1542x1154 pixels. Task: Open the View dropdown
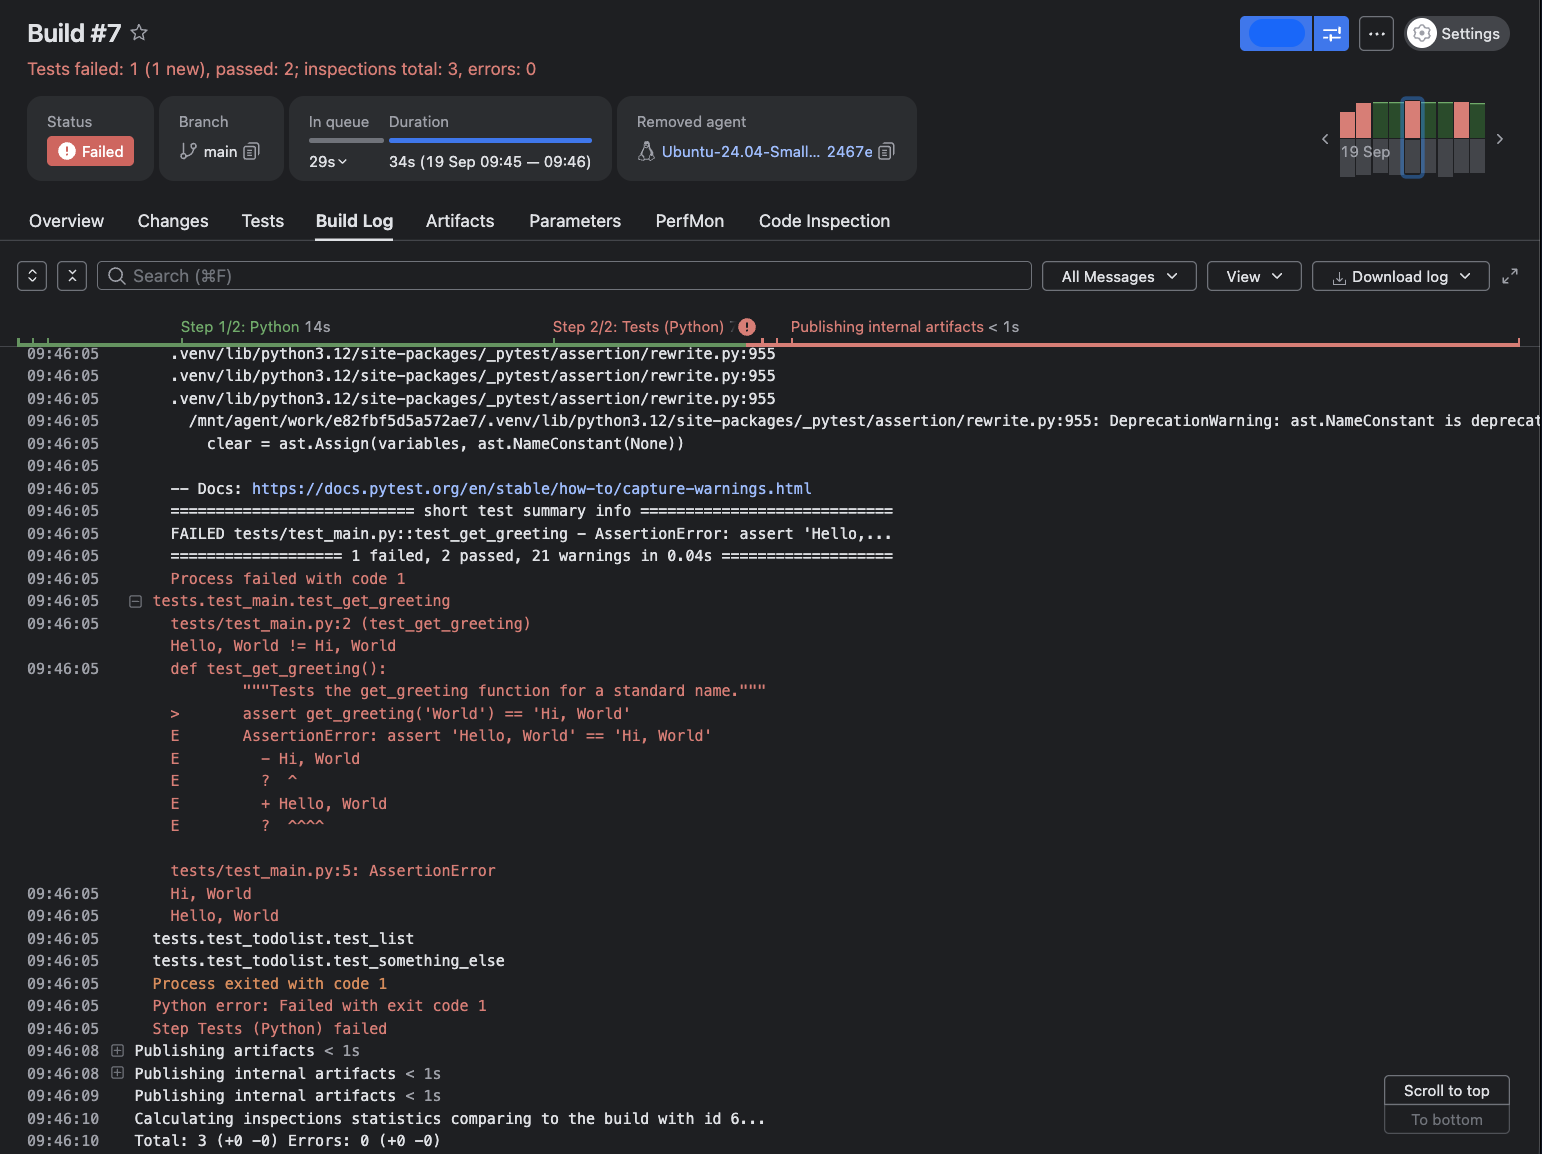coord(1253,277)
